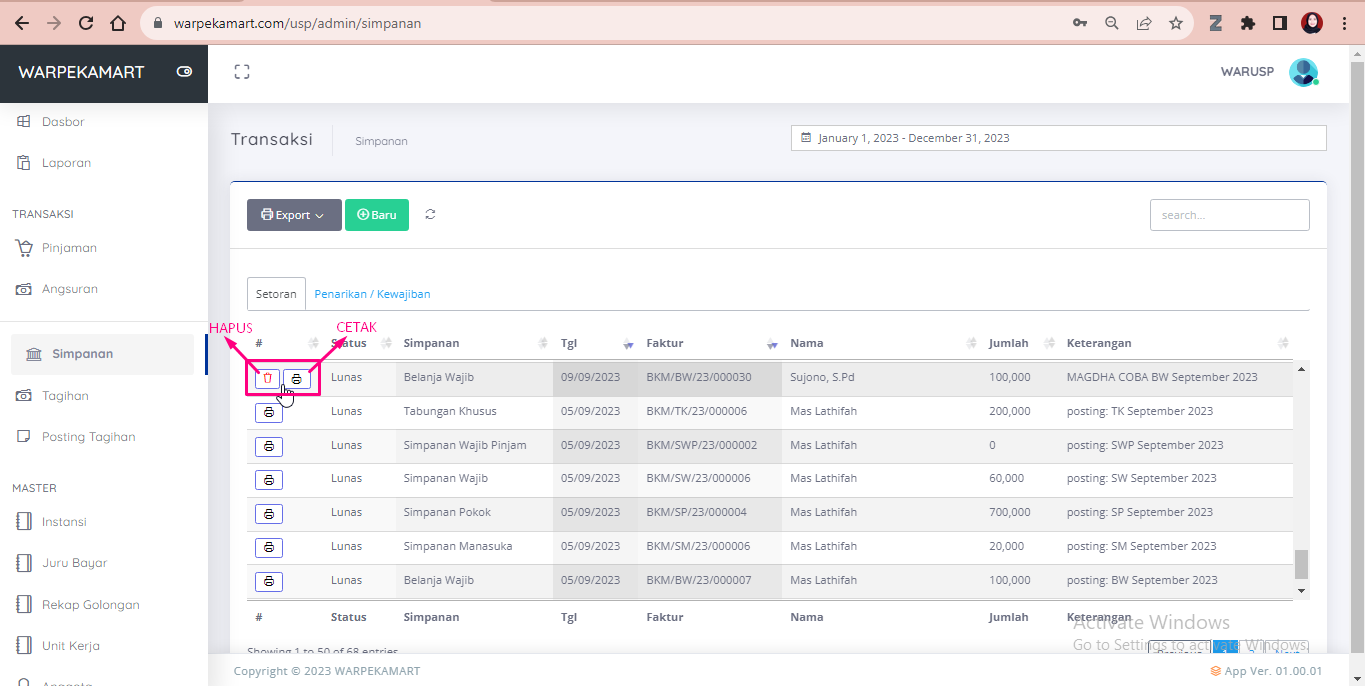Open the Z extension icon
The width and height of the screenshot is (1365, 686).
coord(1216,23)
